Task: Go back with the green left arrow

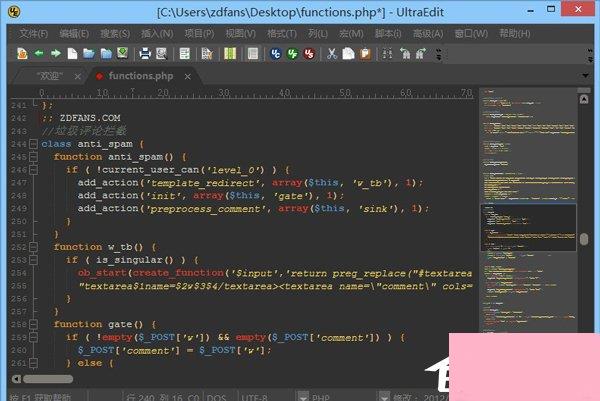Action: tap(39, 54)
